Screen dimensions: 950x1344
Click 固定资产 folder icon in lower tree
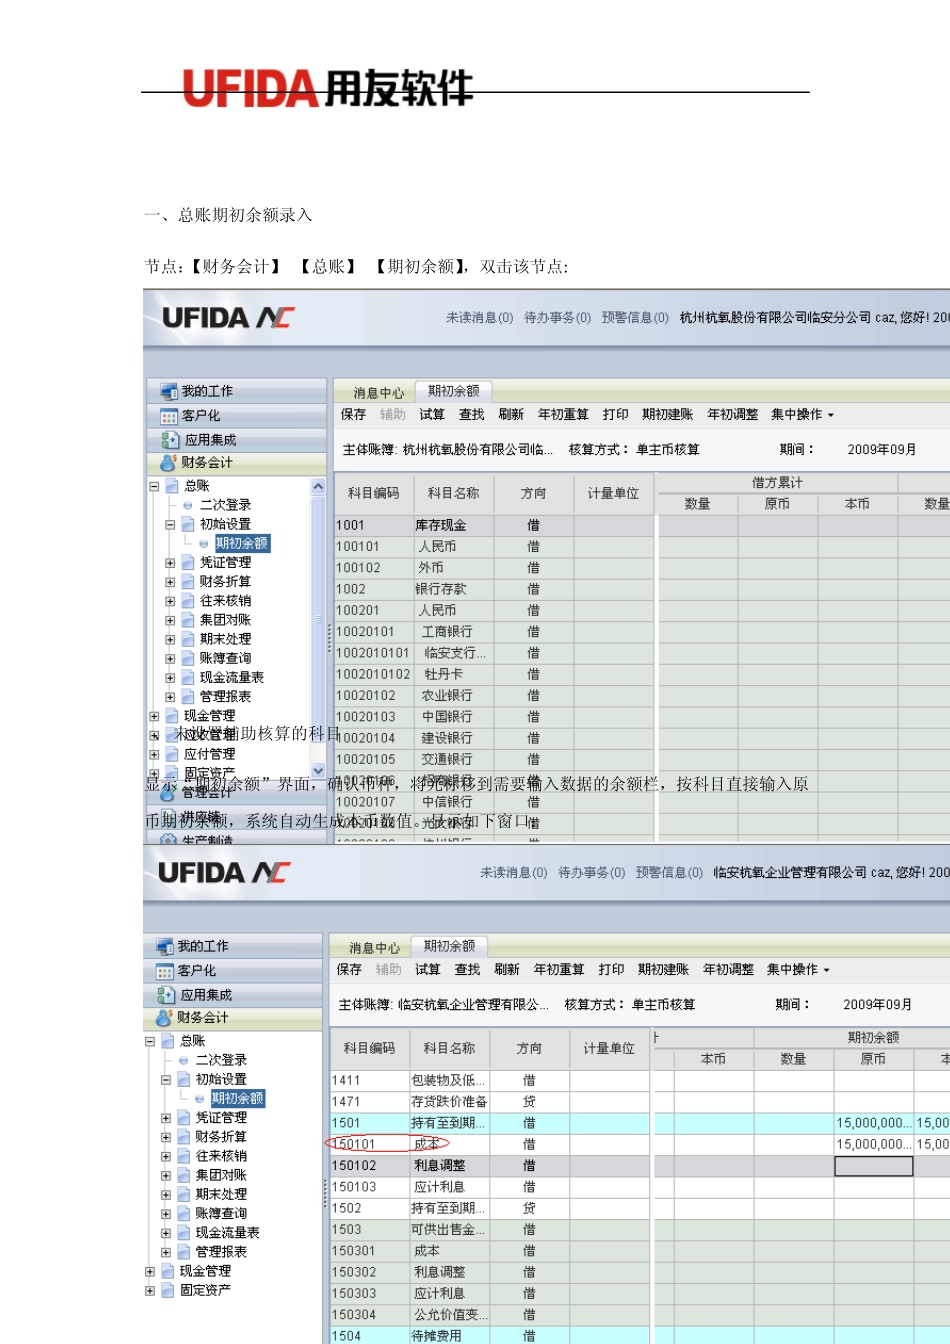point(168,1290)
